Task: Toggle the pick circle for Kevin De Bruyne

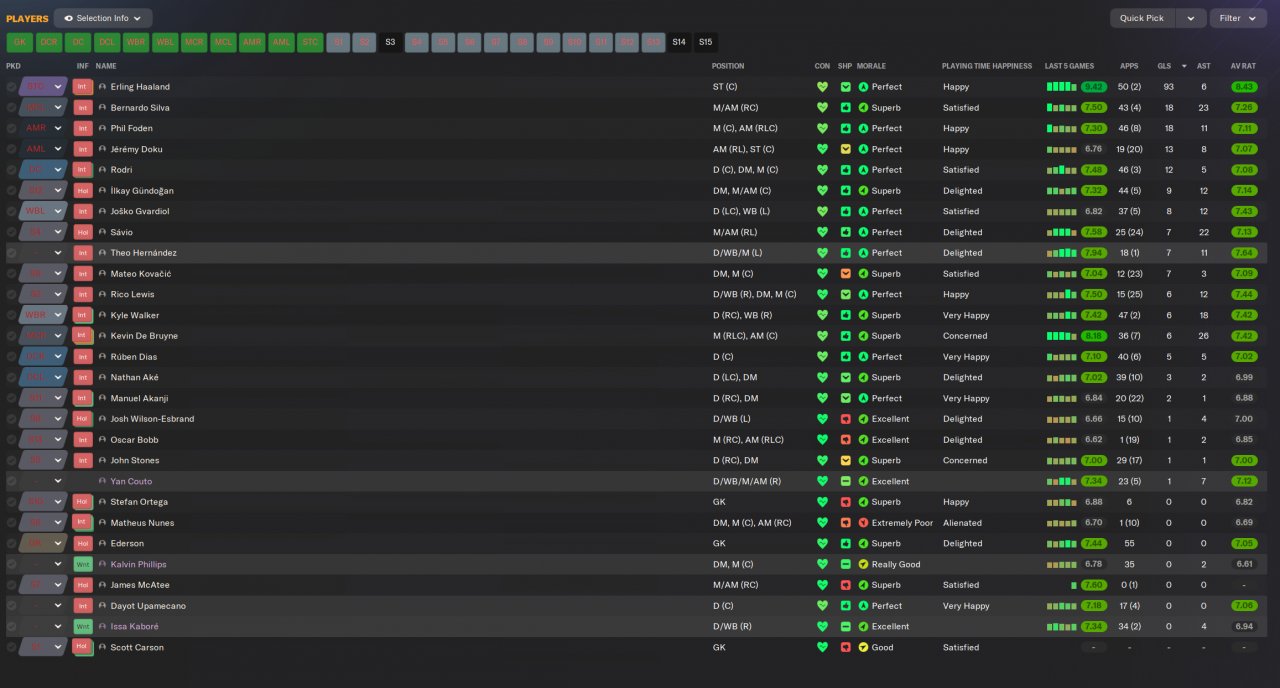Action: pyautogui.click(x=11, y=336)
